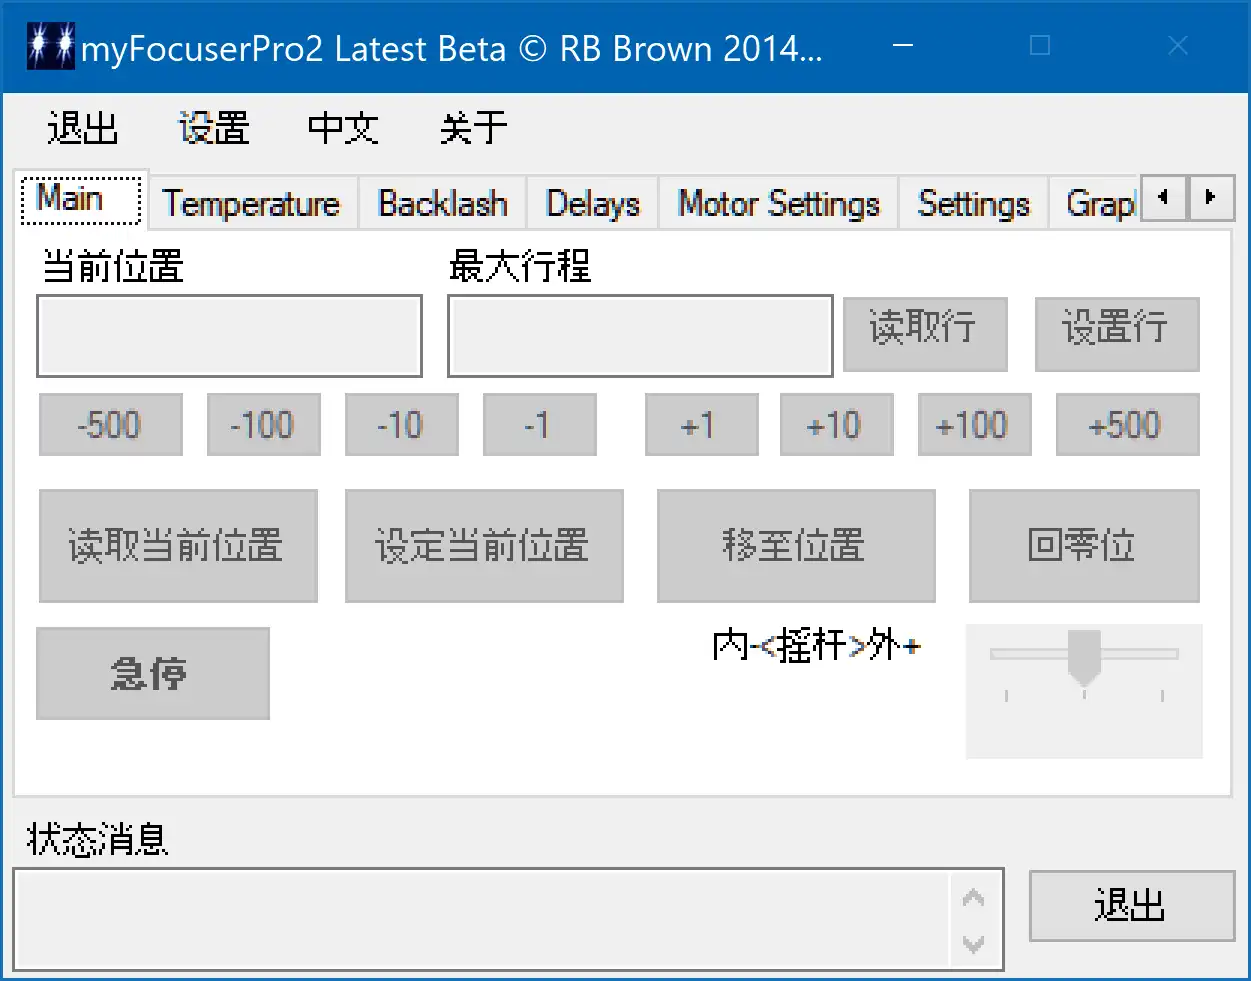Click the -100 step button
This screenshot has width=1251, height=981.
point(264,425)
